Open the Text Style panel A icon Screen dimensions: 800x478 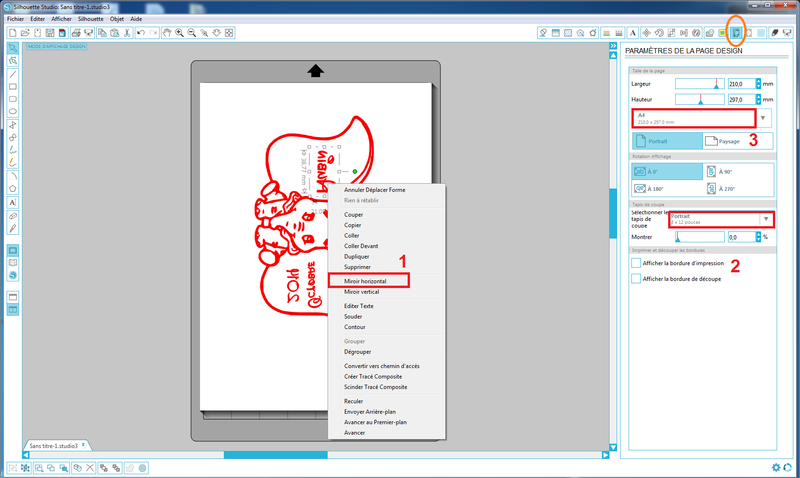click(633, 33)
